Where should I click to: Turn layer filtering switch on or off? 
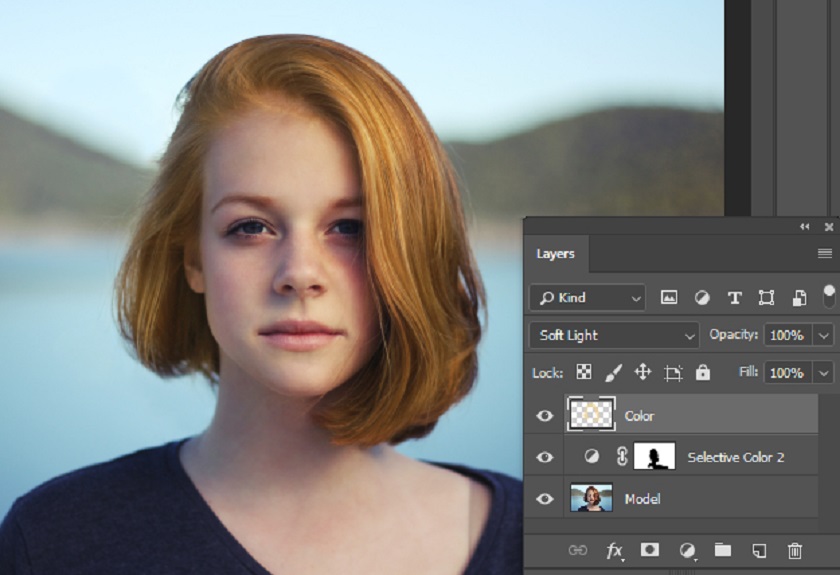[x=828, y=296]
